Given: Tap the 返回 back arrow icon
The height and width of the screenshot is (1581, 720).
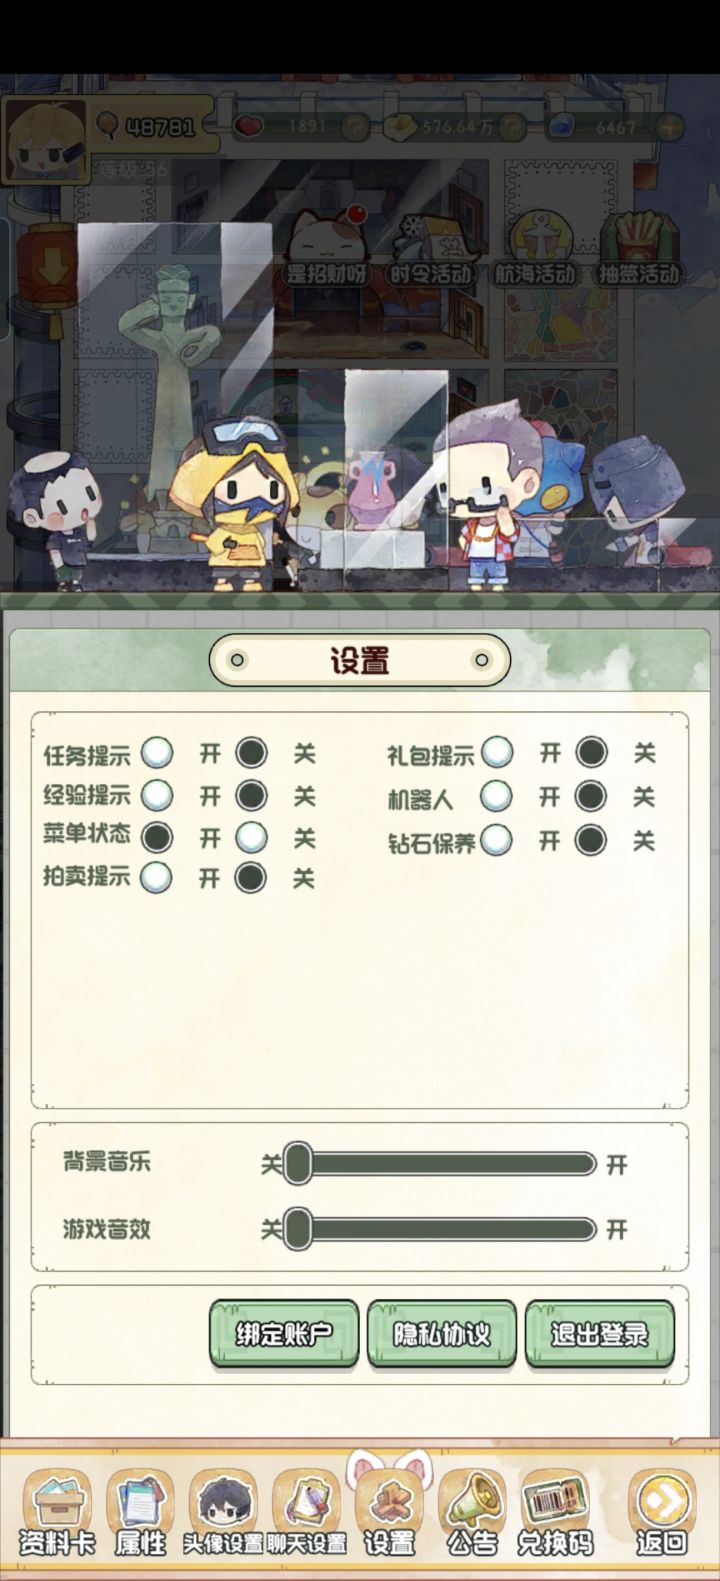Looking at the screenshot, I should [x=661, y=1512].
